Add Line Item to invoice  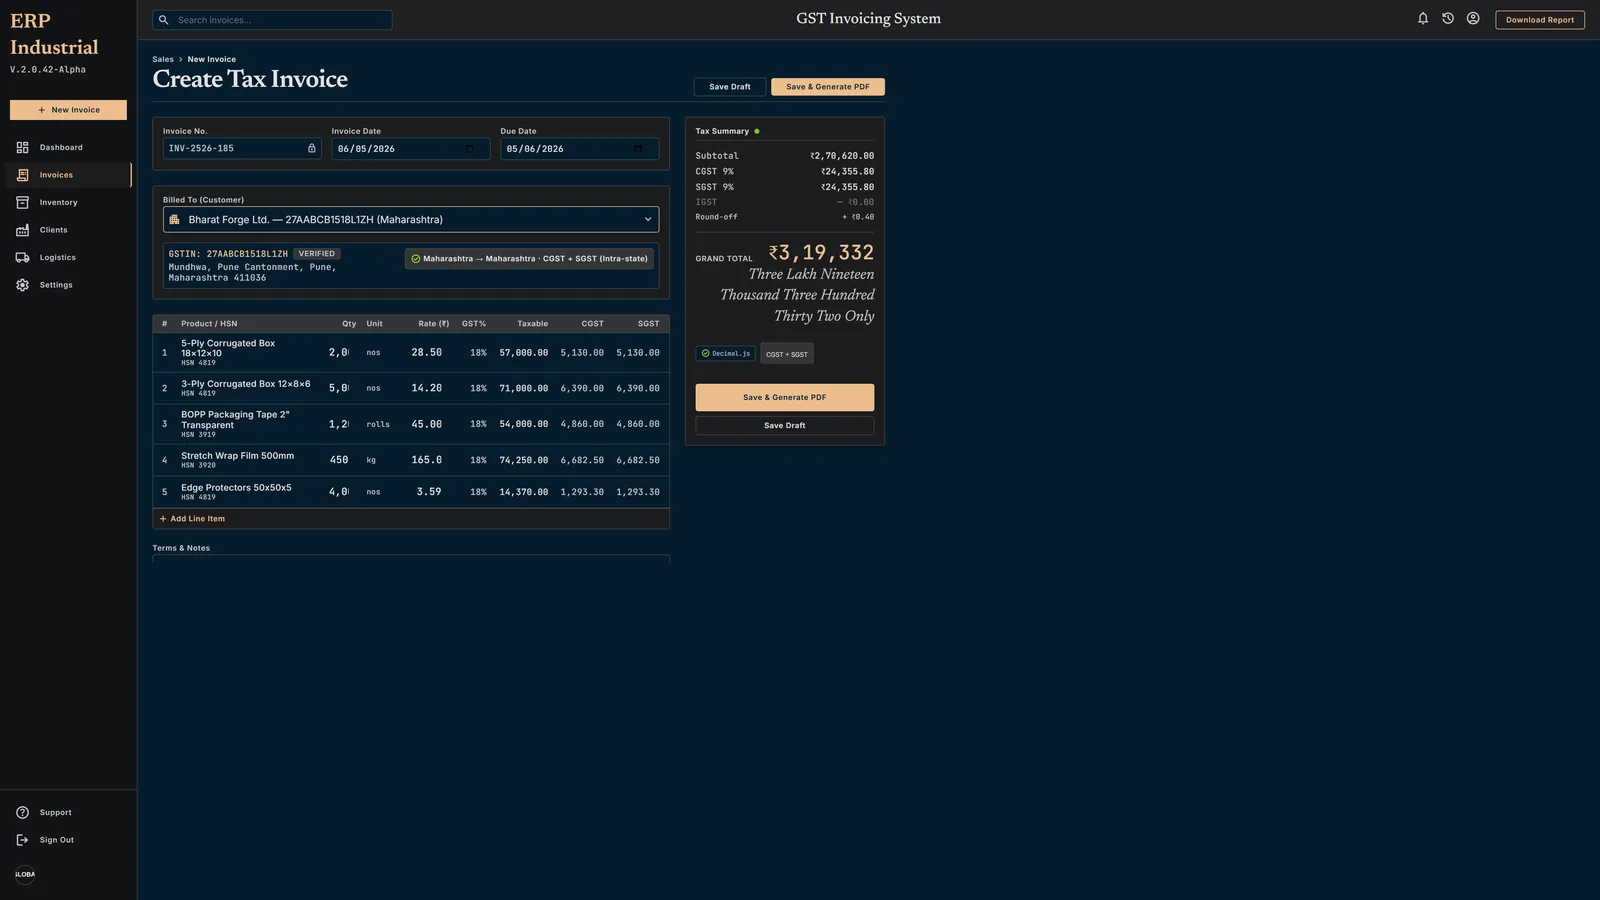tap(192, 519)
